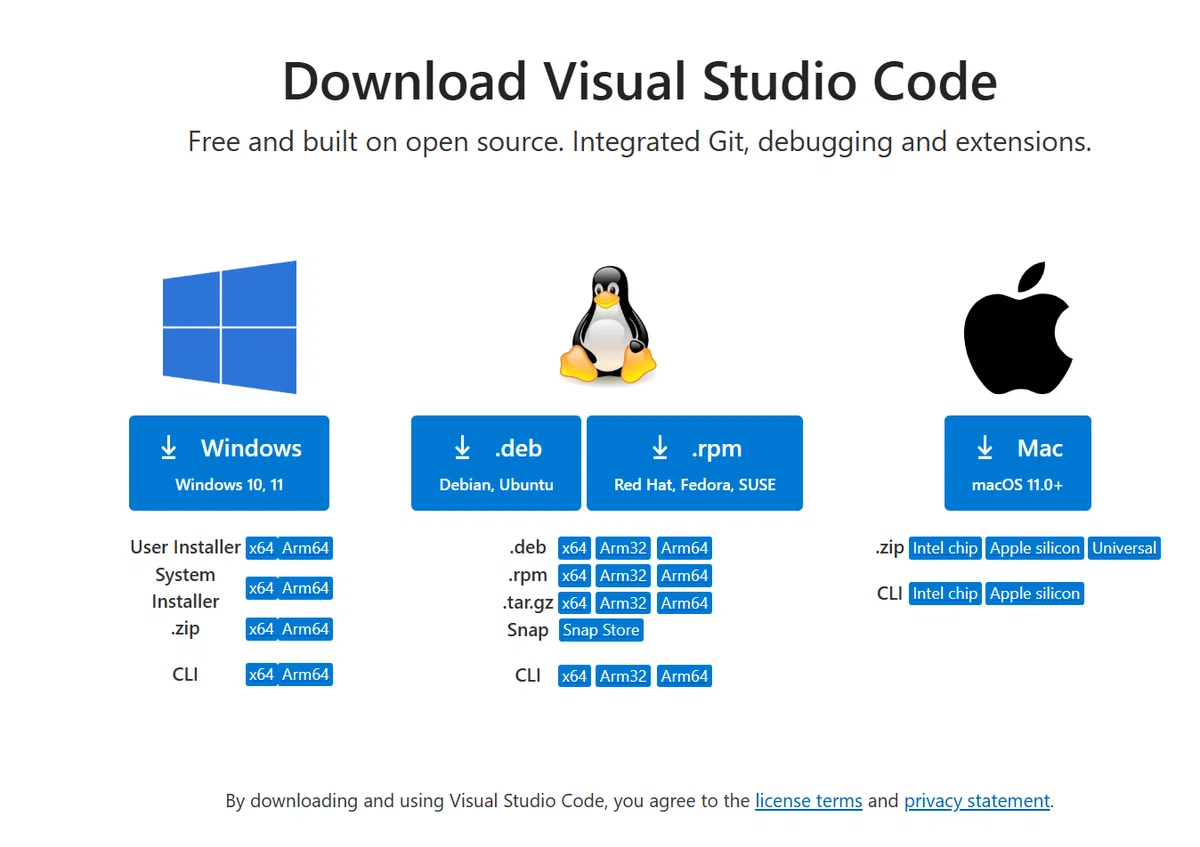Open the Snap Store link
The height and width of the screenshot is (847, 1200).
point(601,630)
